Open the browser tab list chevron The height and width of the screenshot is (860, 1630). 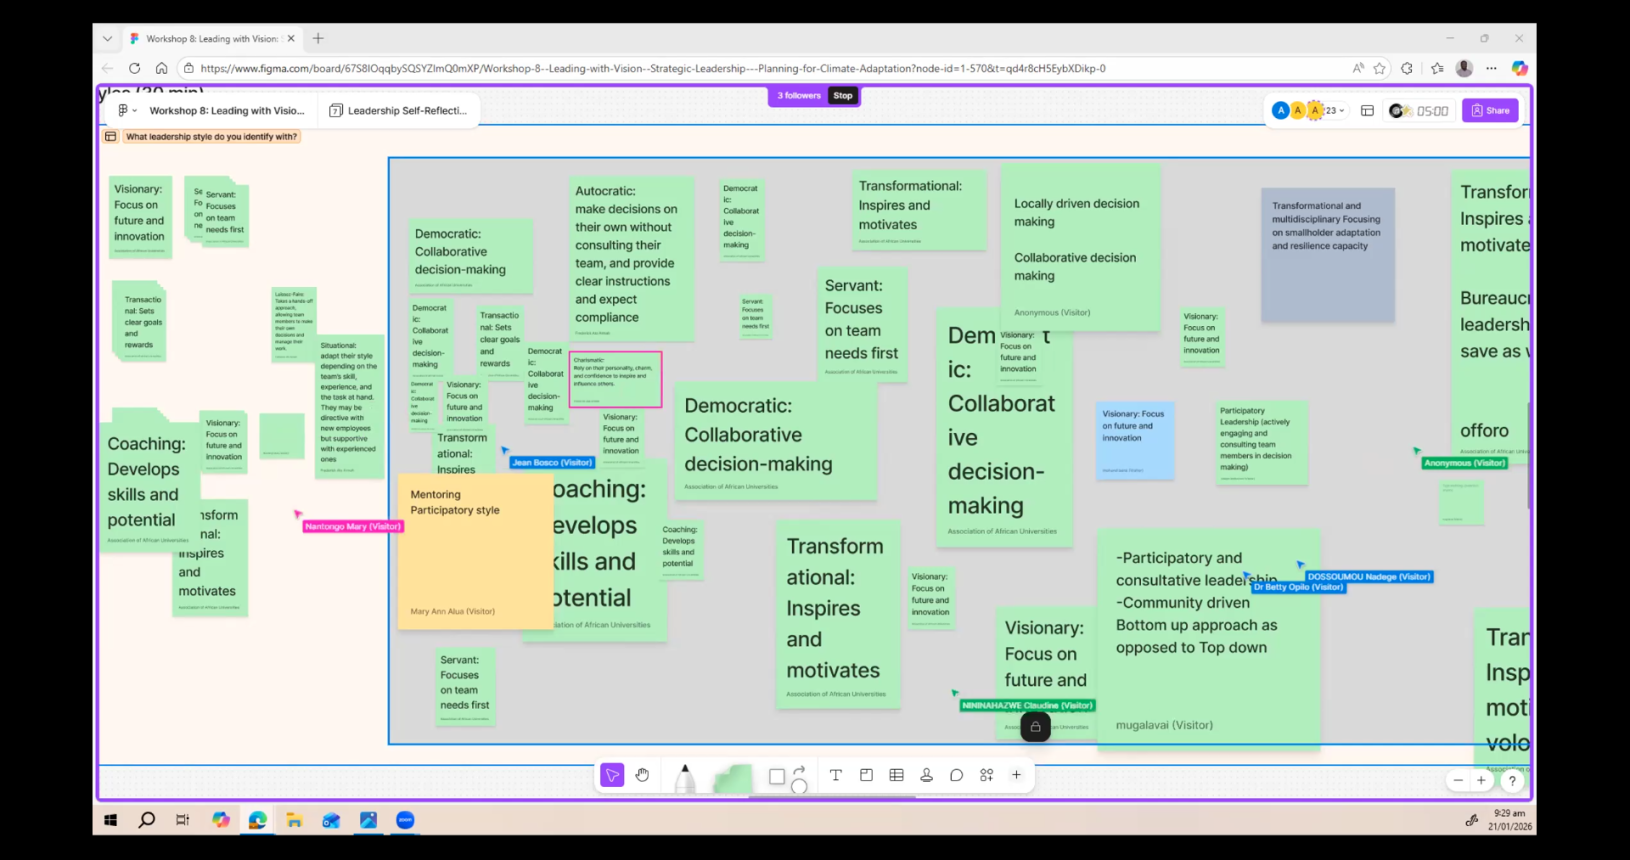[107, 39]
